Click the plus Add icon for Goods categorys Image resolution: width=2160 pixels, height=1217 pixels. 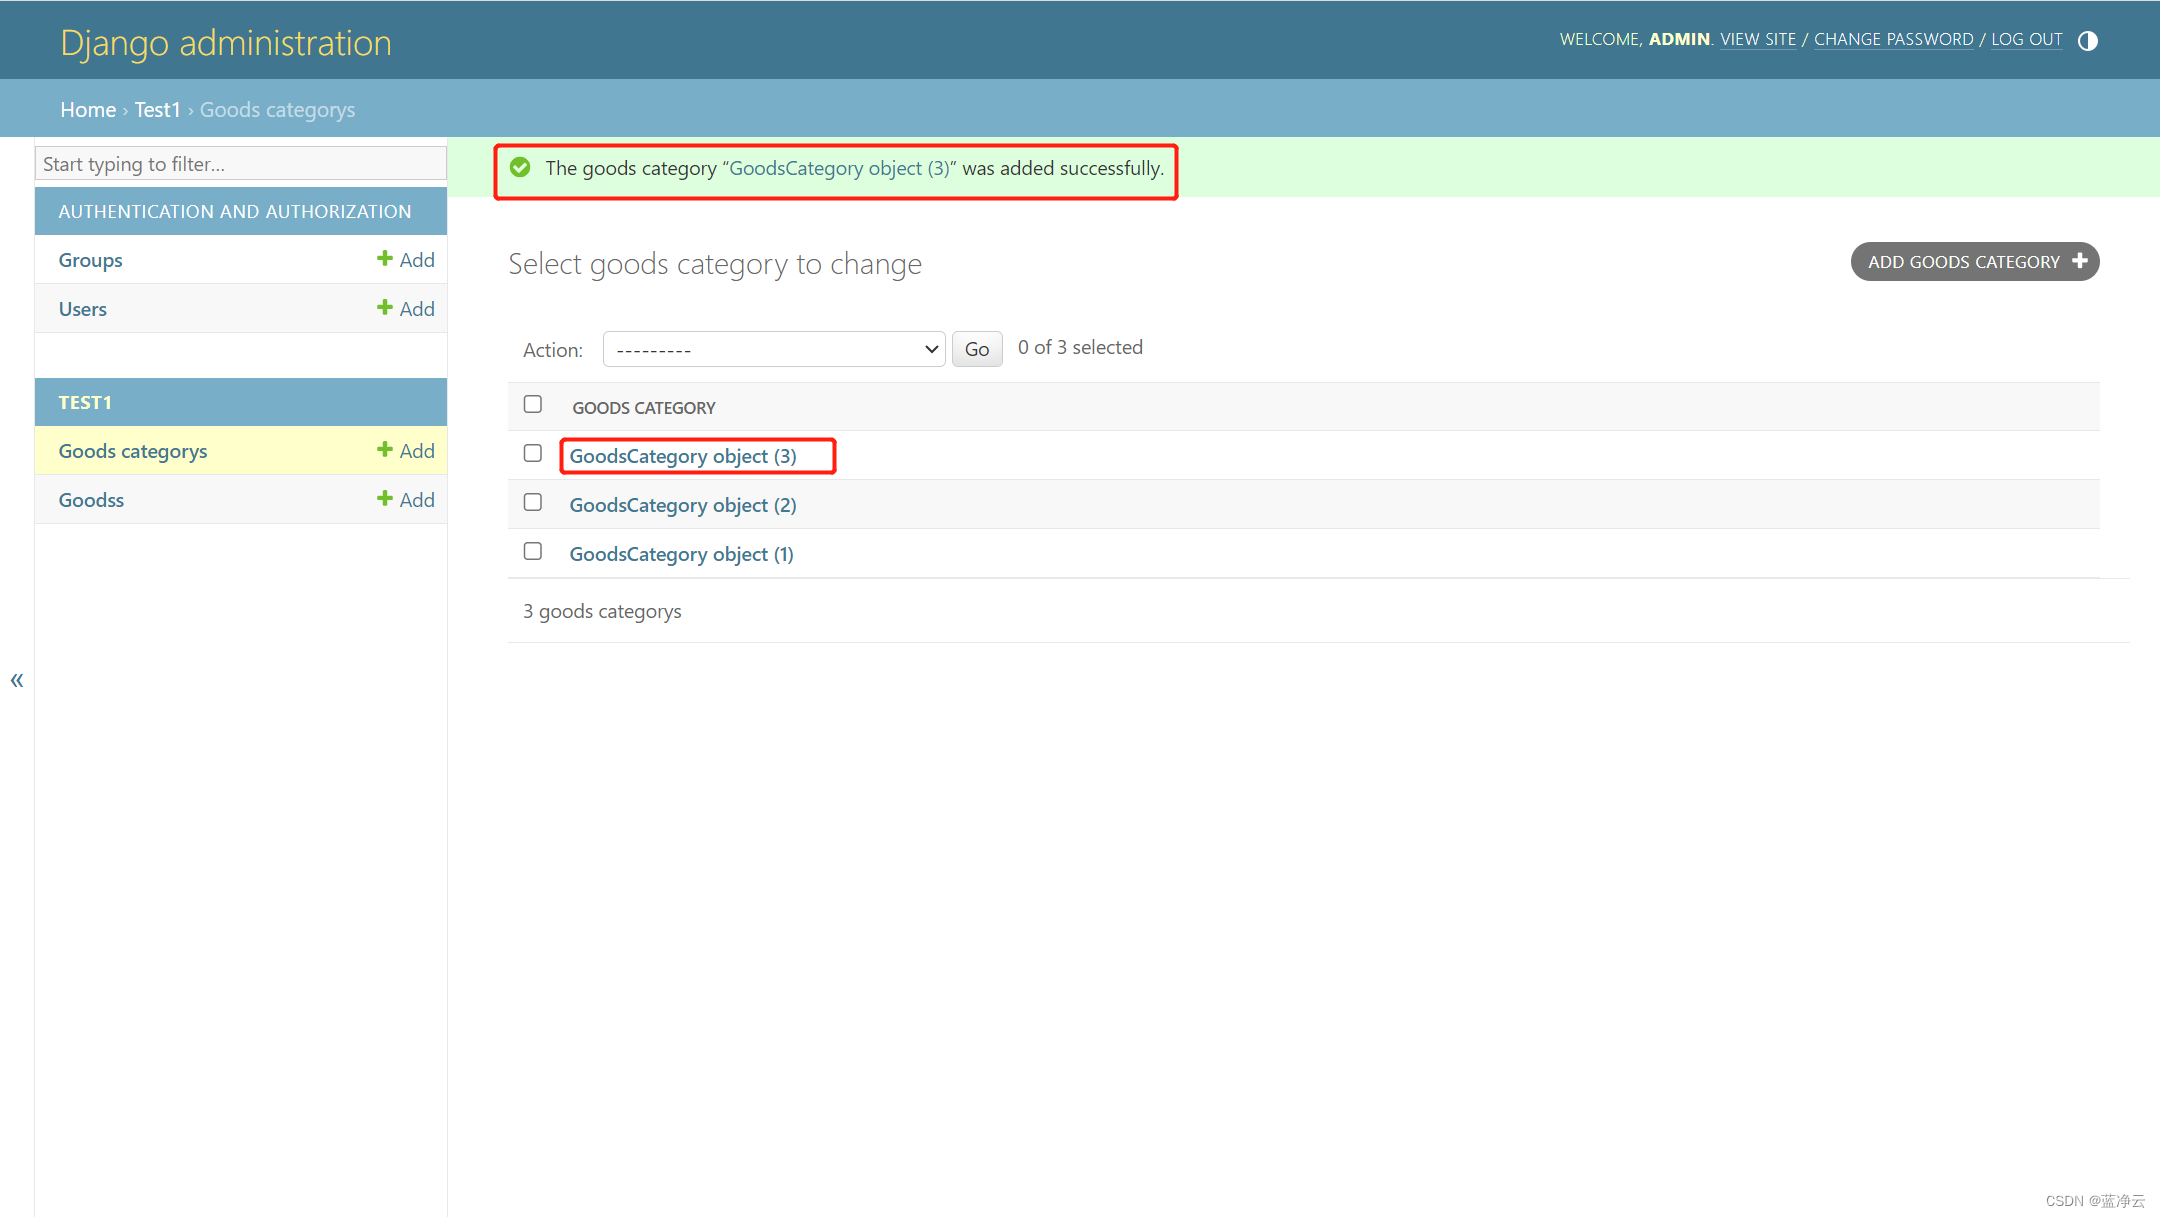point(384,450)
